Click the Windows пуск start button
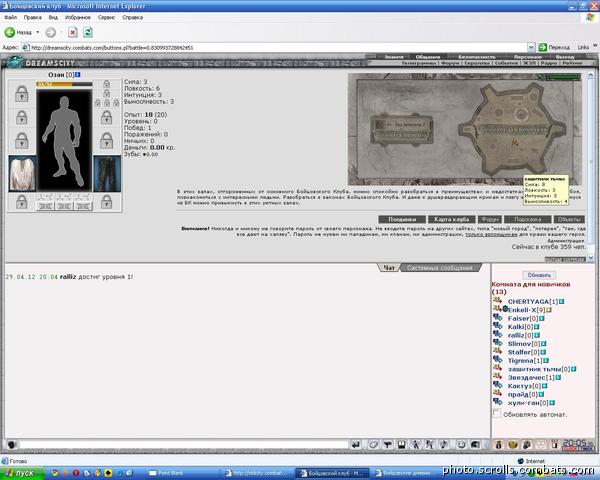Viewport: 600px width, 480px height. coord(22,473)
